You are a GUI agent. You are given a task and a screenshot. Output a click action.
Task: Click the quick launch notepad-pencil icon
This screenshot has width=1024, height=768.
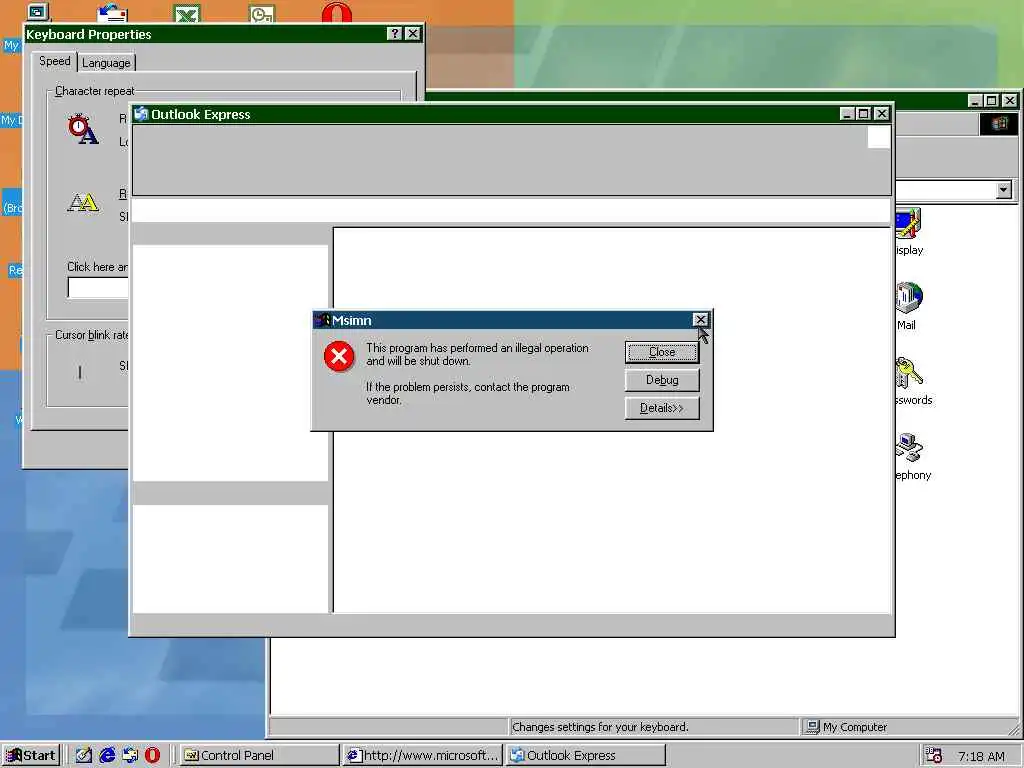tap(84, 756)
